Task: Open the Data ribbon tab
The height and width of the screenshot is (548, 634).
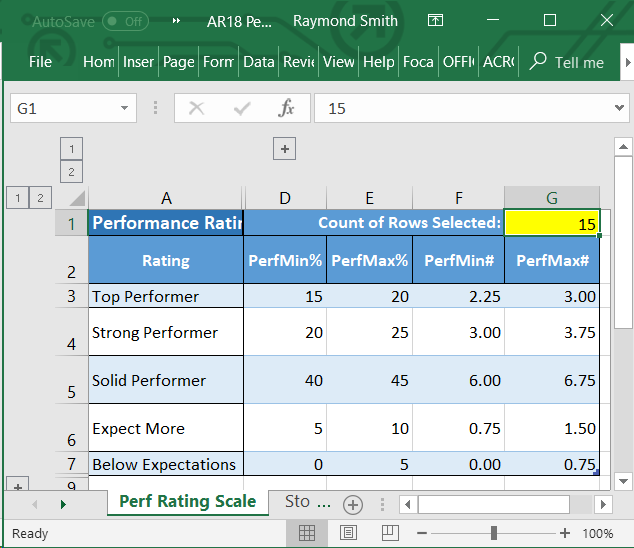Action: (258, 62)
